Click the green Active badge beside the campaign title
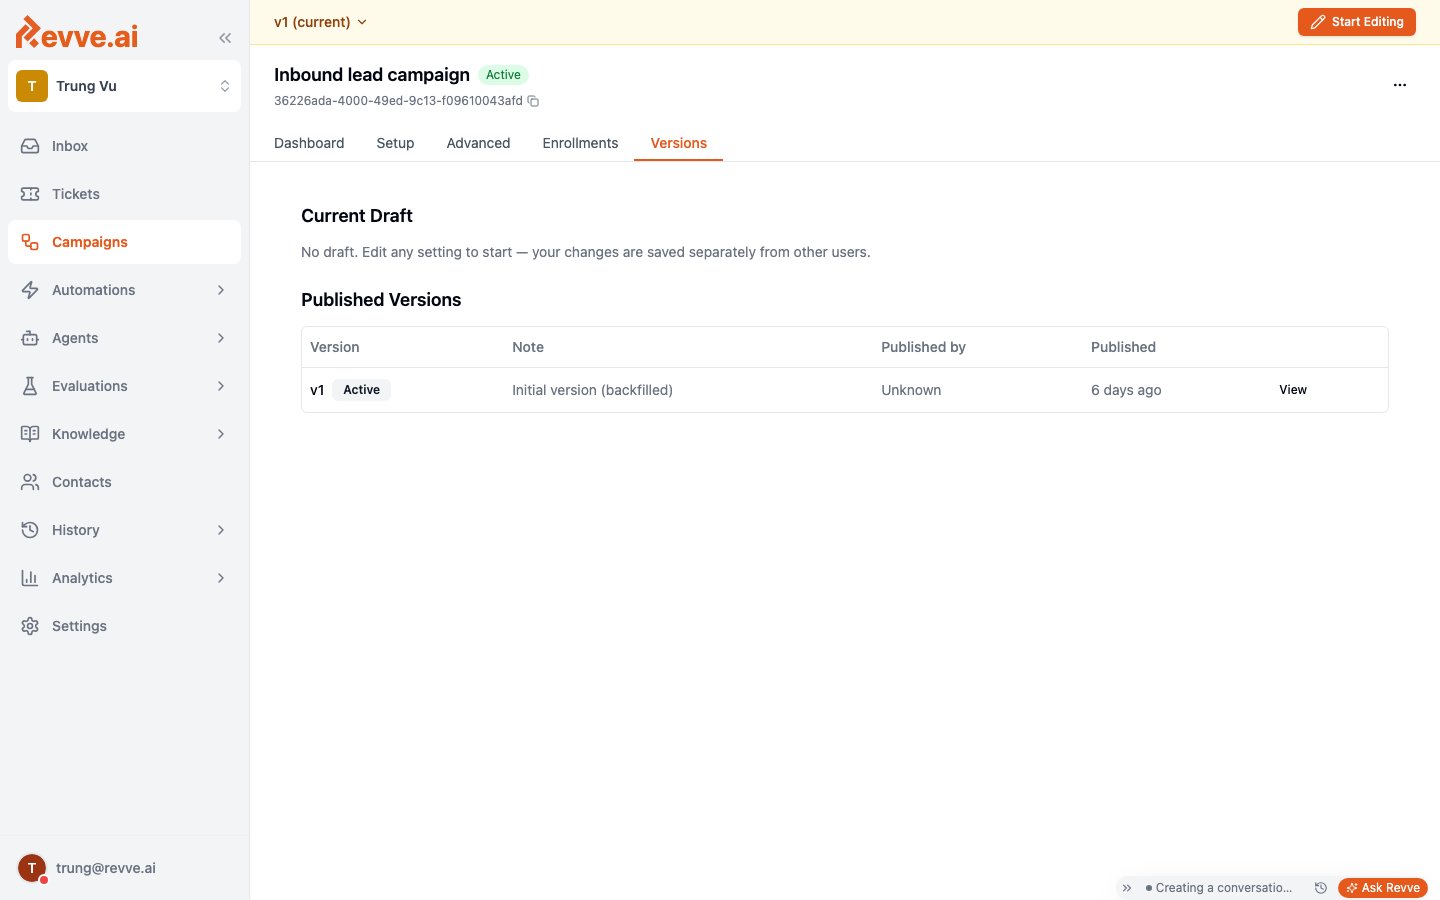 pyautogui.click(x=503, y=75)
